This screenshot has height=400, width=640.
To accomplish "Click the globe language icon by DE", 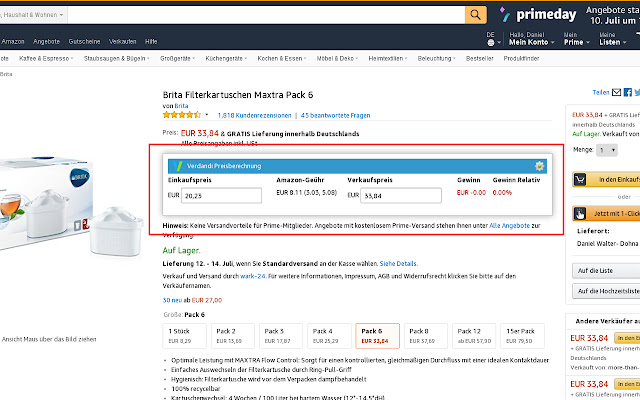I will click(x=491, y=42).
